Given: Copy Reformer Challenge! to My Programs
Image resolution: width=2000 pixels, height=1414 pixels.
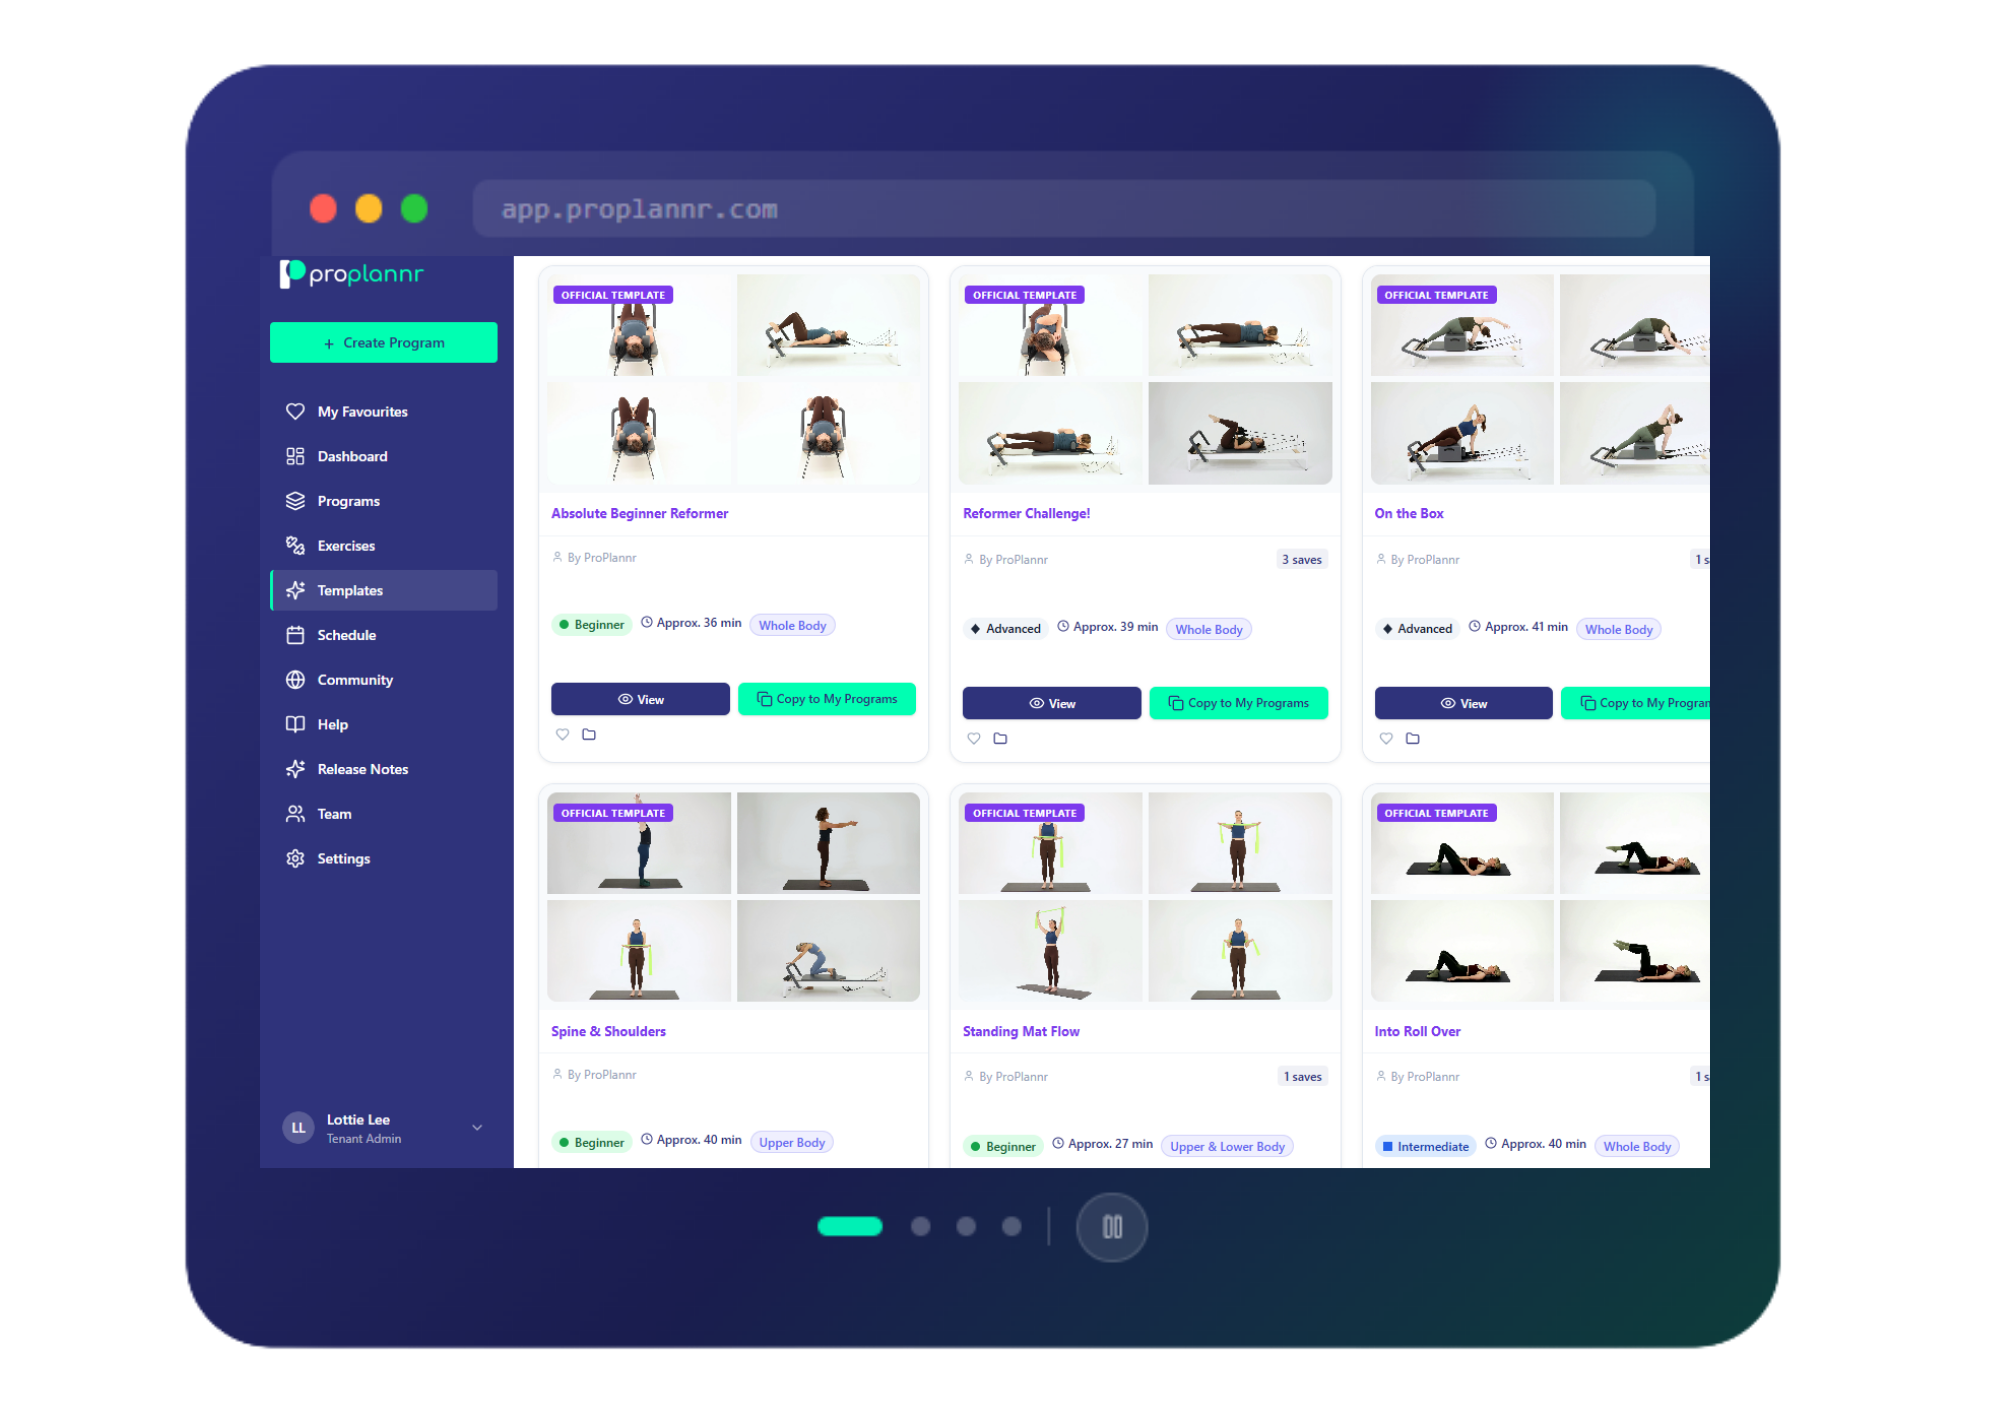Looking at the screenshot, I should [1239, 703].
